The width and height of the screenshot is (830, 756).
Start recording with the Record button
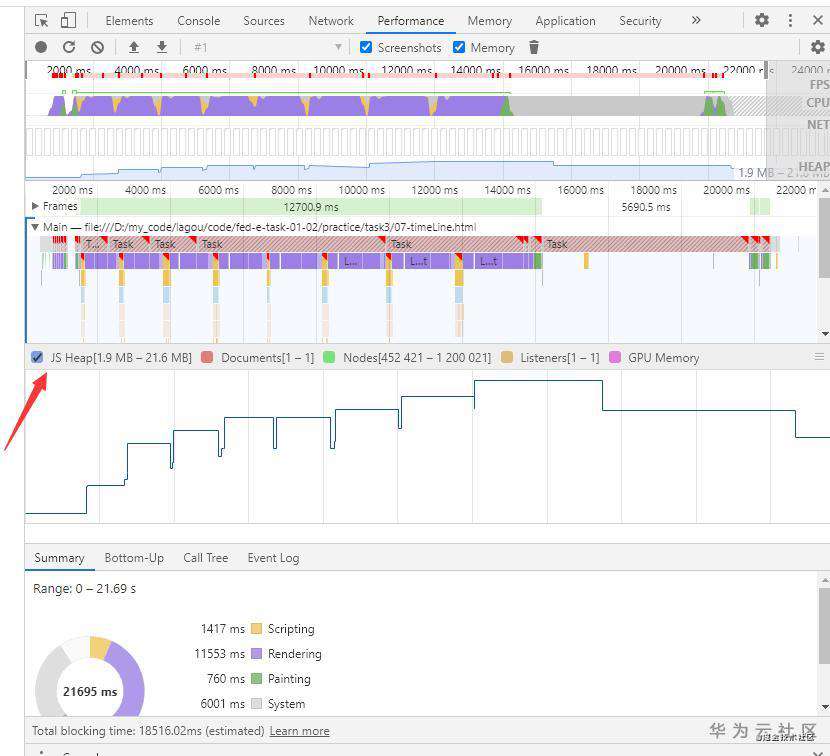[x=41, y=47]
